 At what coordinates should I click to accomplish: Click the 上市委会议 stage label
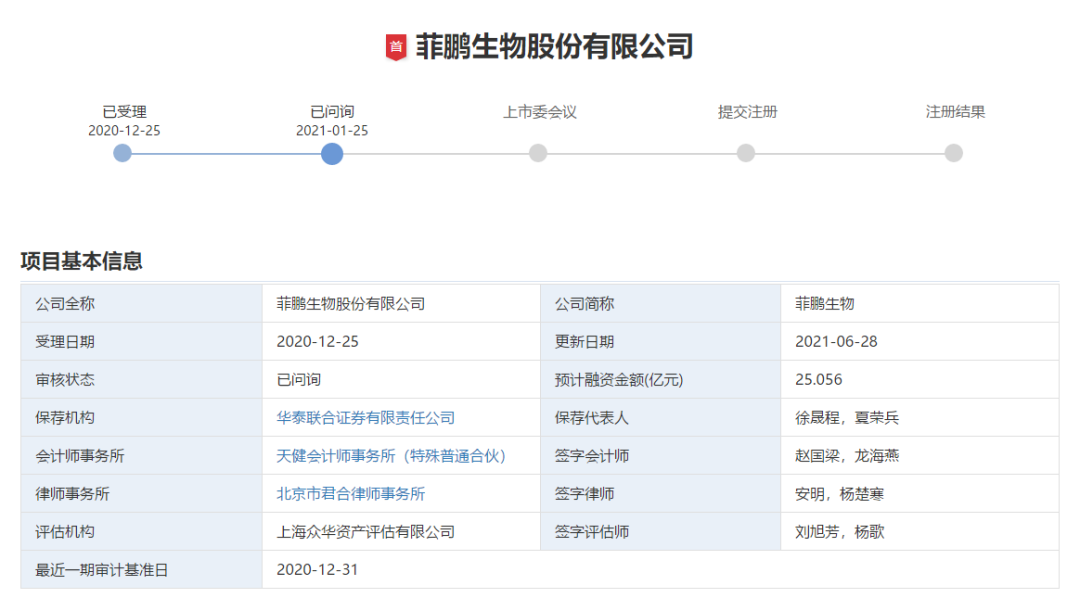coord(538,112)
